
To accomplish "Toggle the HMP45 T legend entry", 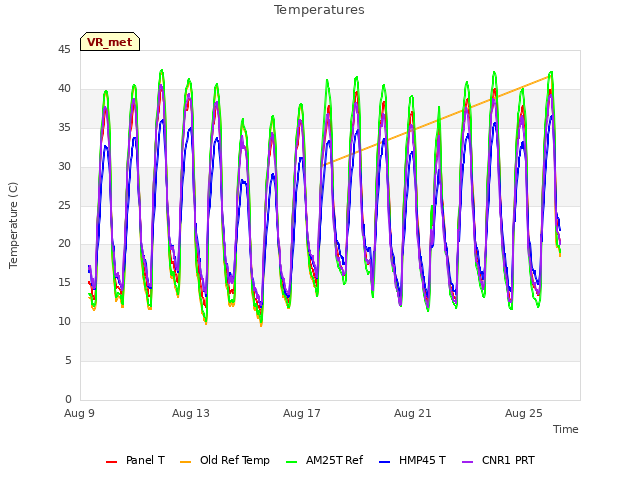I will pos(412,460).
